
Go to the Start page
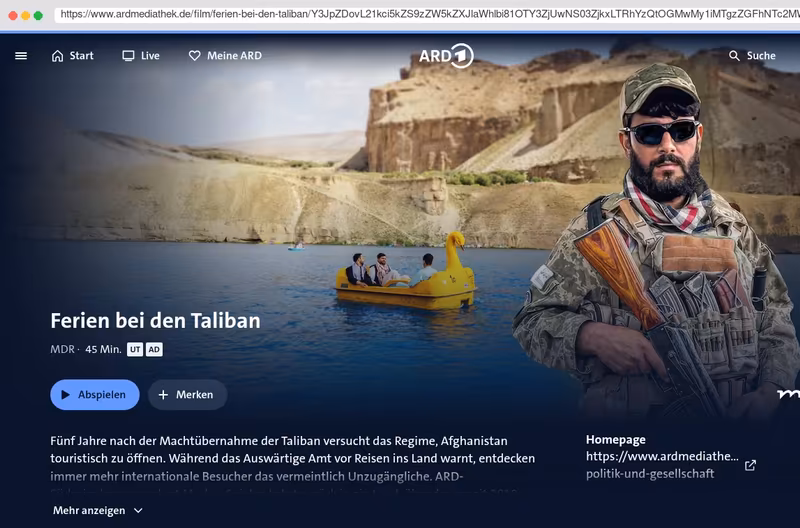tap(72, 56)
